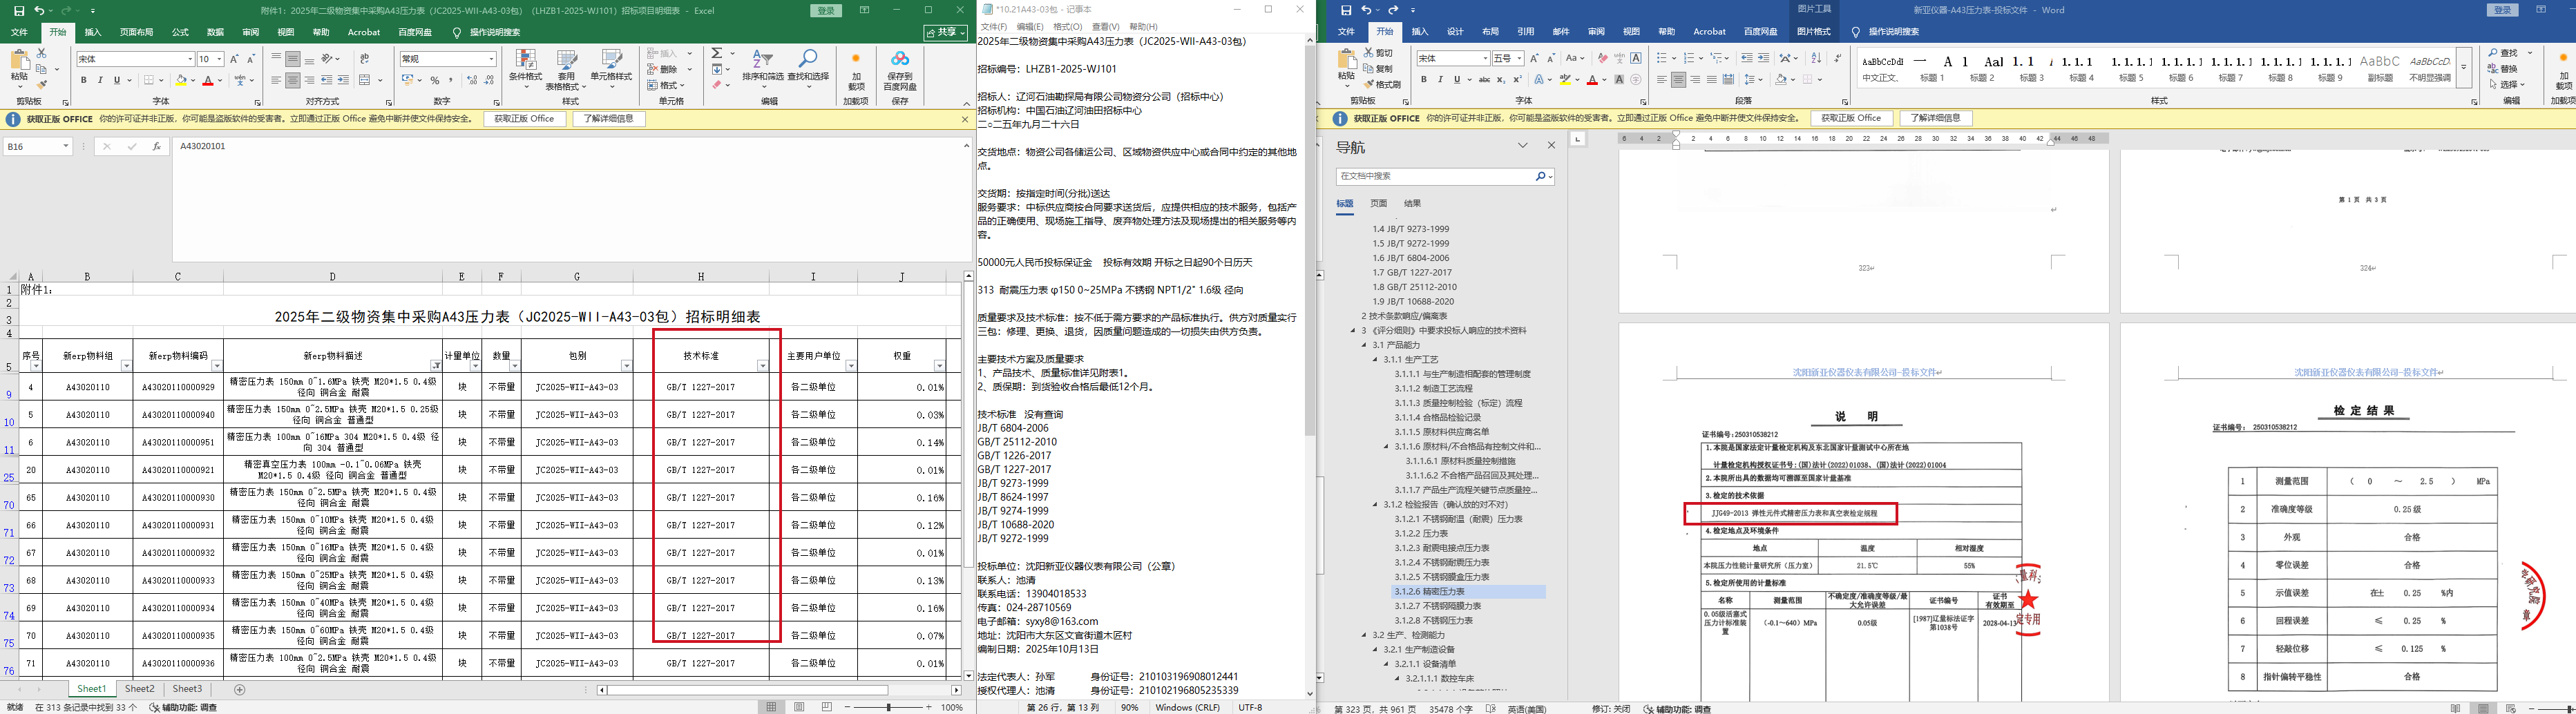Click the 登录 sign-in button in Excel
This screenshot has width=2576, height=714.
(826, 10)
